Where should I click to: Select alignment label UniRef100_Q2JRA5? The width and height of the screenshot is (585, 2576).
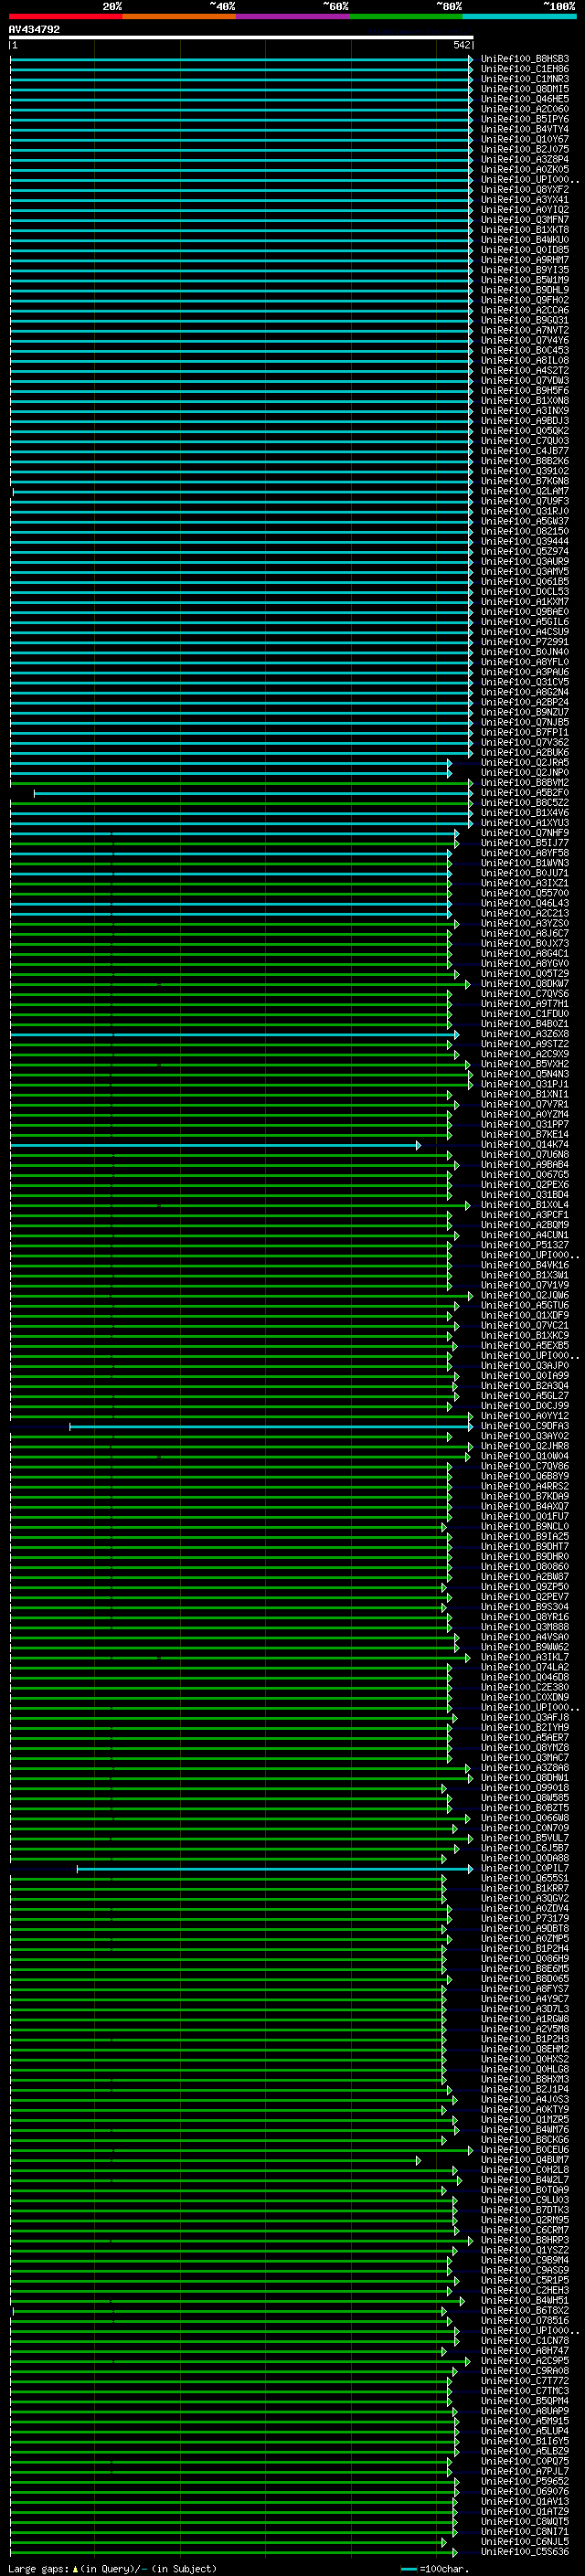[x=525, y=763]
